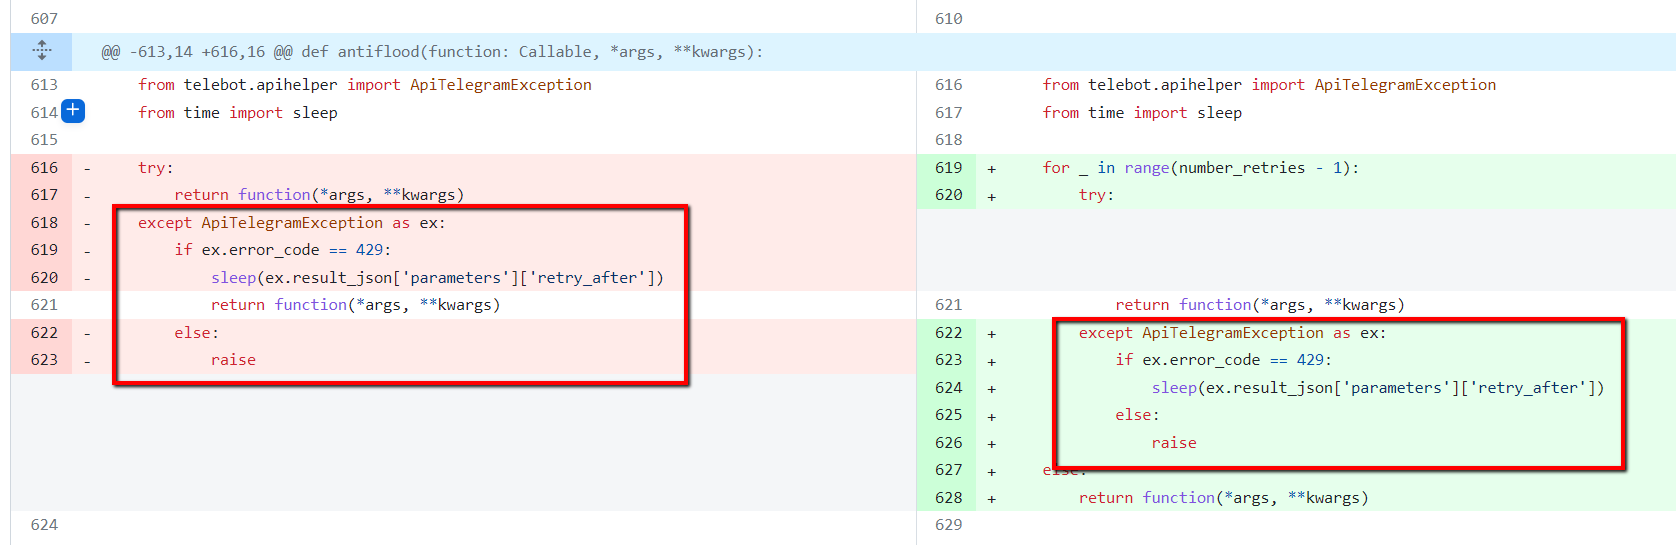The height and width of the screenshot is (545, 1676).
Task: Click right line number 617
Action: (948, 113)
